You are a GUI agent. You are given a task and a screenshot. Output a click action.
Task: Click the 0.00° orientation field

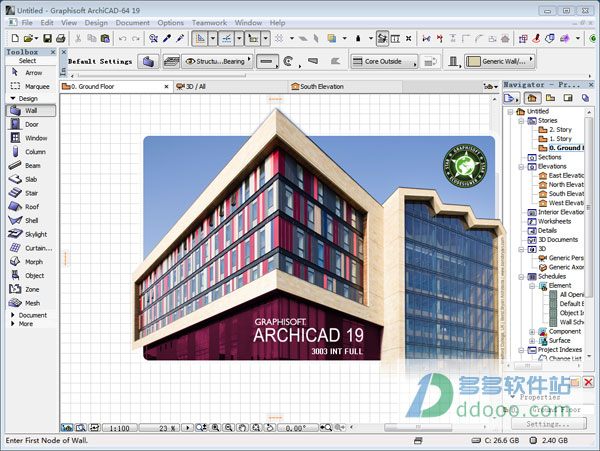click(x=298, y=428)
